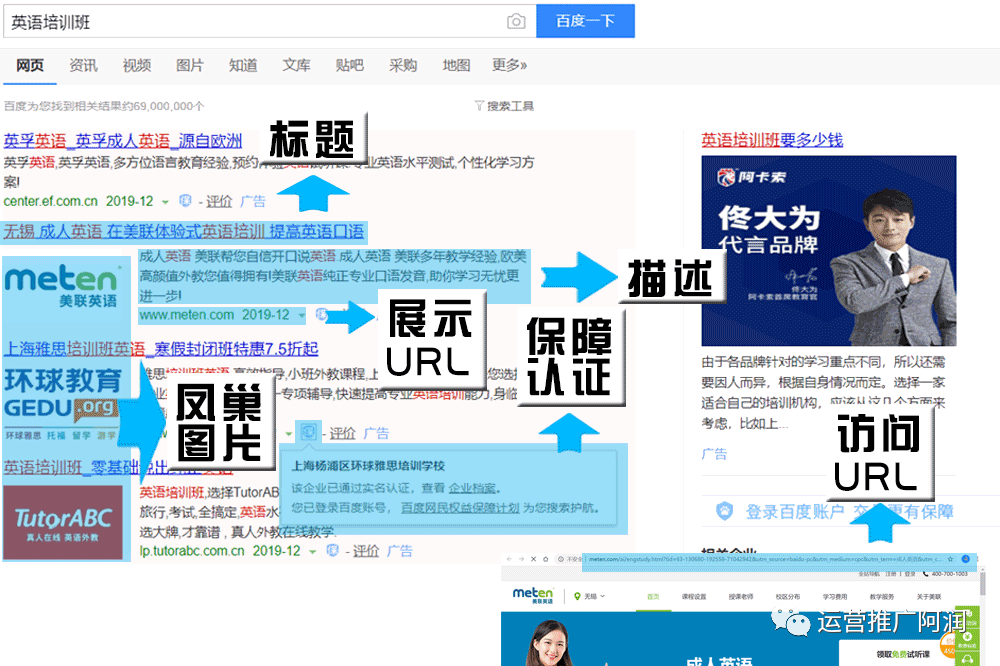Screen dimensions: 1000x666
Task: Click the forward arrow in the small browser window
Action: click(521, 559)
